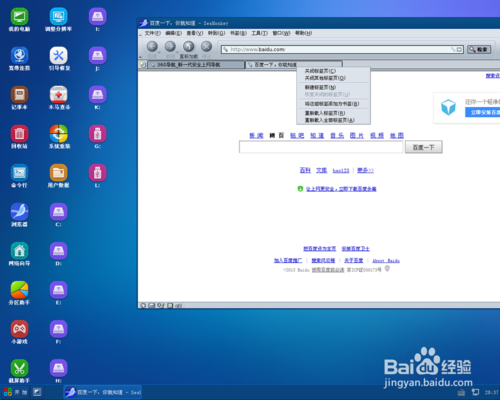Expand the Forward button history dropdown arrow
Screen dimensions: 500x400
(177, 52)
